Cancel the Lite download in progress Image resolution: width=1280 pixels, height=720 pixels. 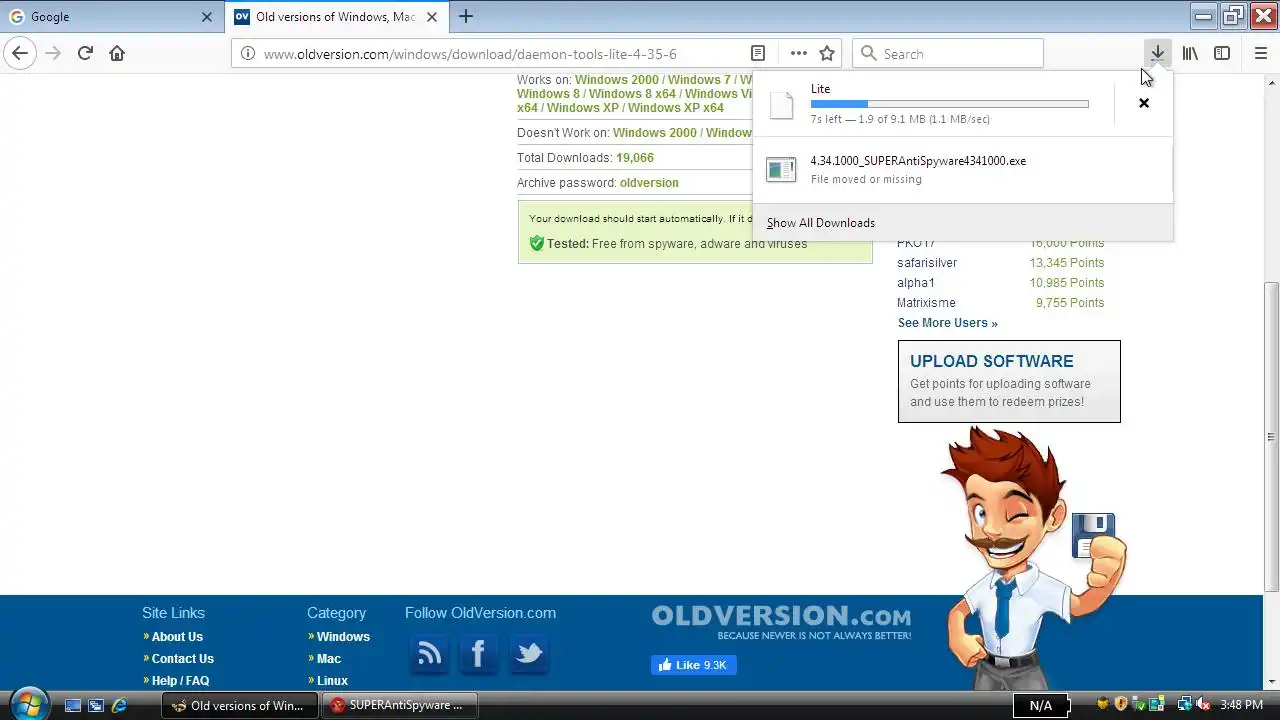tap(1144, 103)
